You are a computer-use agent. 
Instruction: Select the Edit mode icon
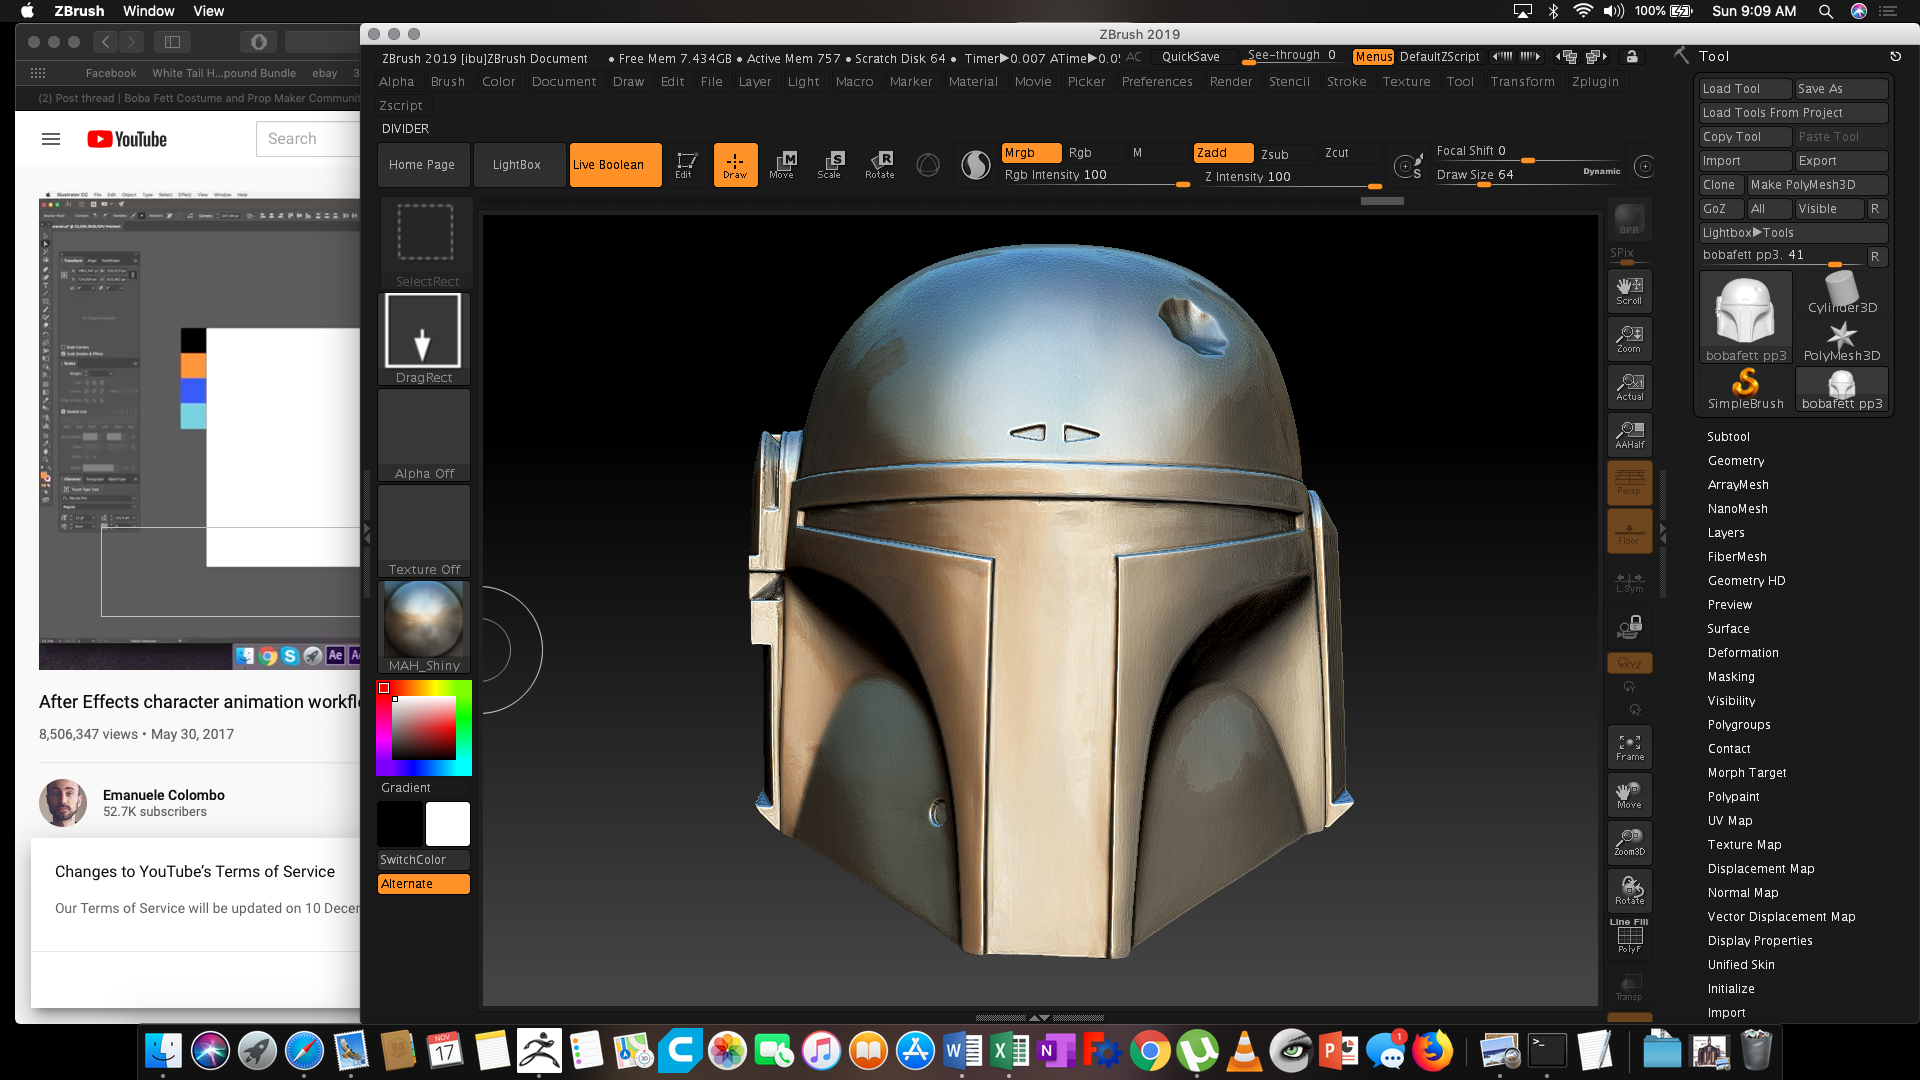[686, 165]
